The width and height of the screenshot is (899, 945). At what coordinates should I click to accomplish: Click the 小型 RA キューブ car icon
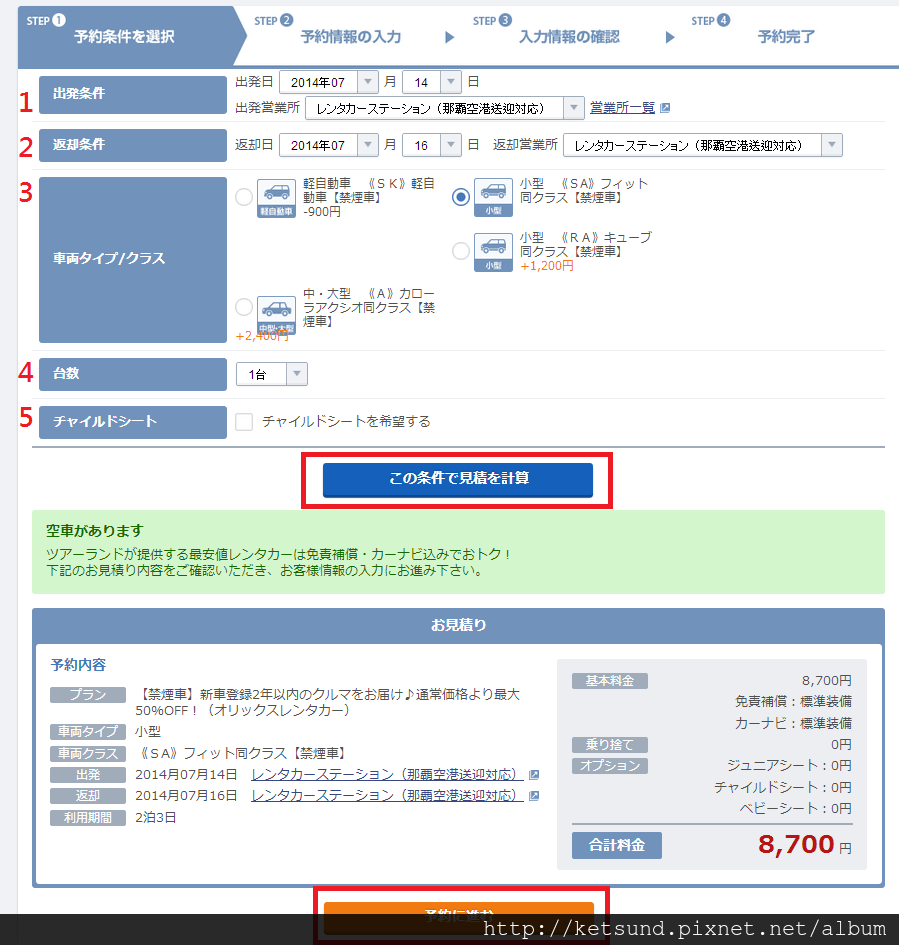(493, 253)
